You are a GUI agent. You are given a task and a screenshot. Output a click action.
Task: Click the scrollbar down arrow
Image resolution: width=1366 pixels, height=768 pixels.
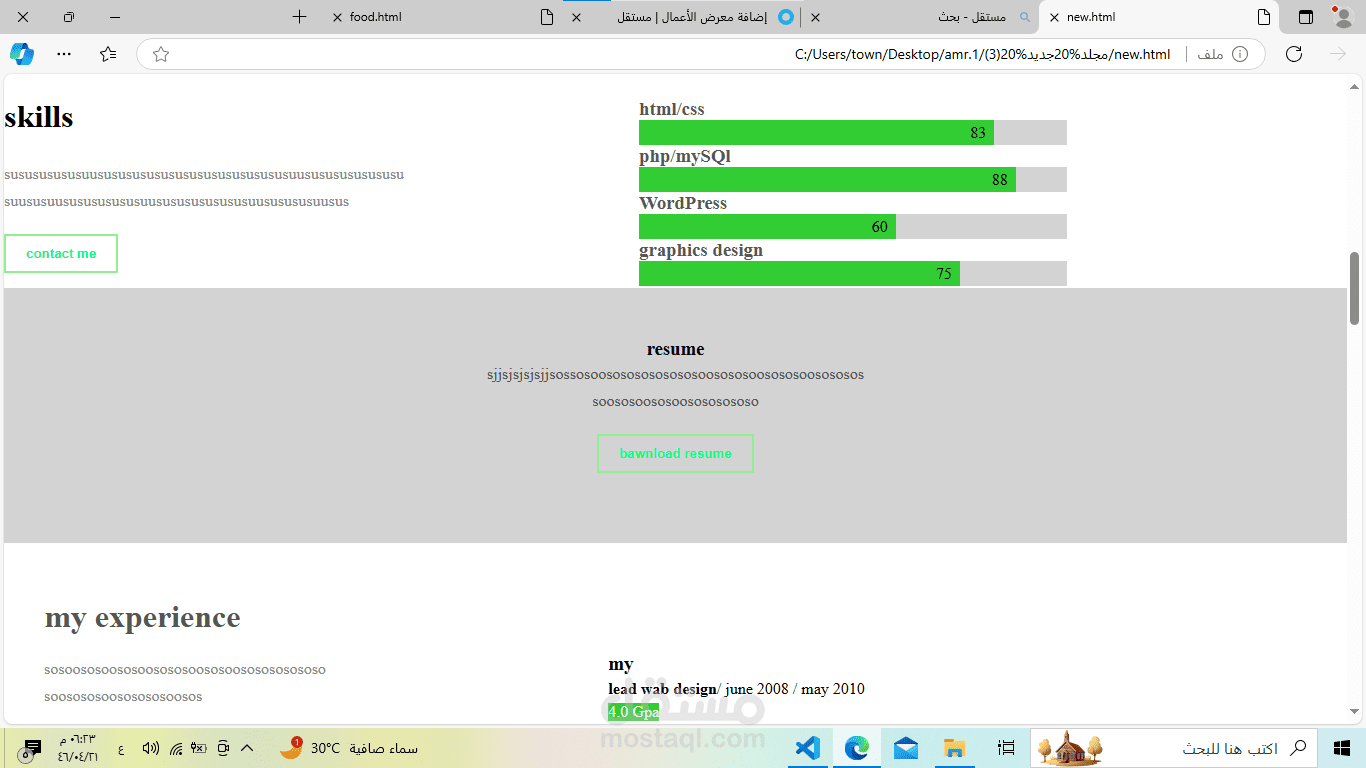[x=1355, y=712]
